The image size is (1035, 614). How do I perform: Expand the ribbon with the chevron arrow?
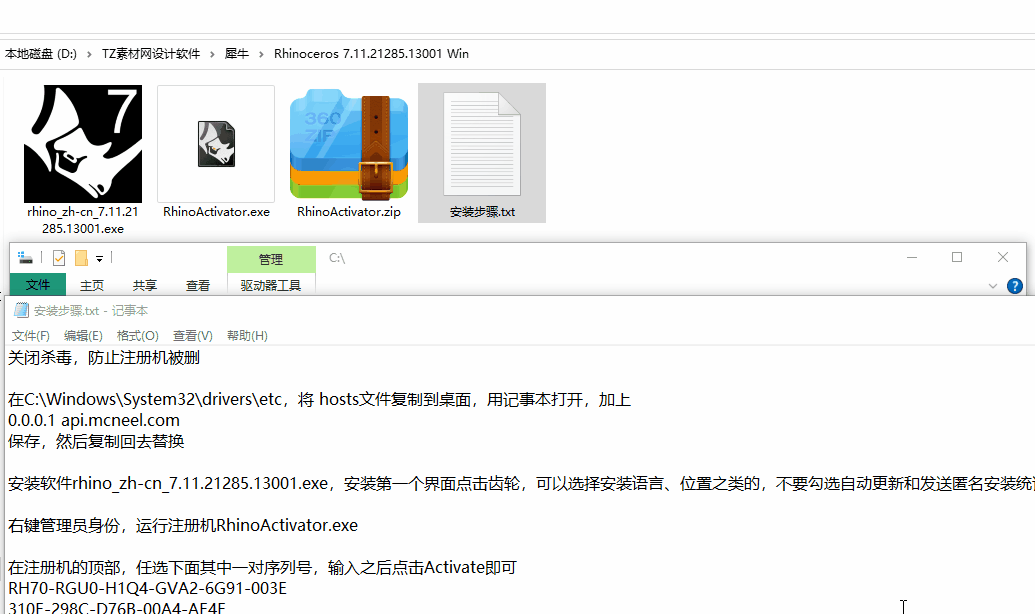(992, 286)
